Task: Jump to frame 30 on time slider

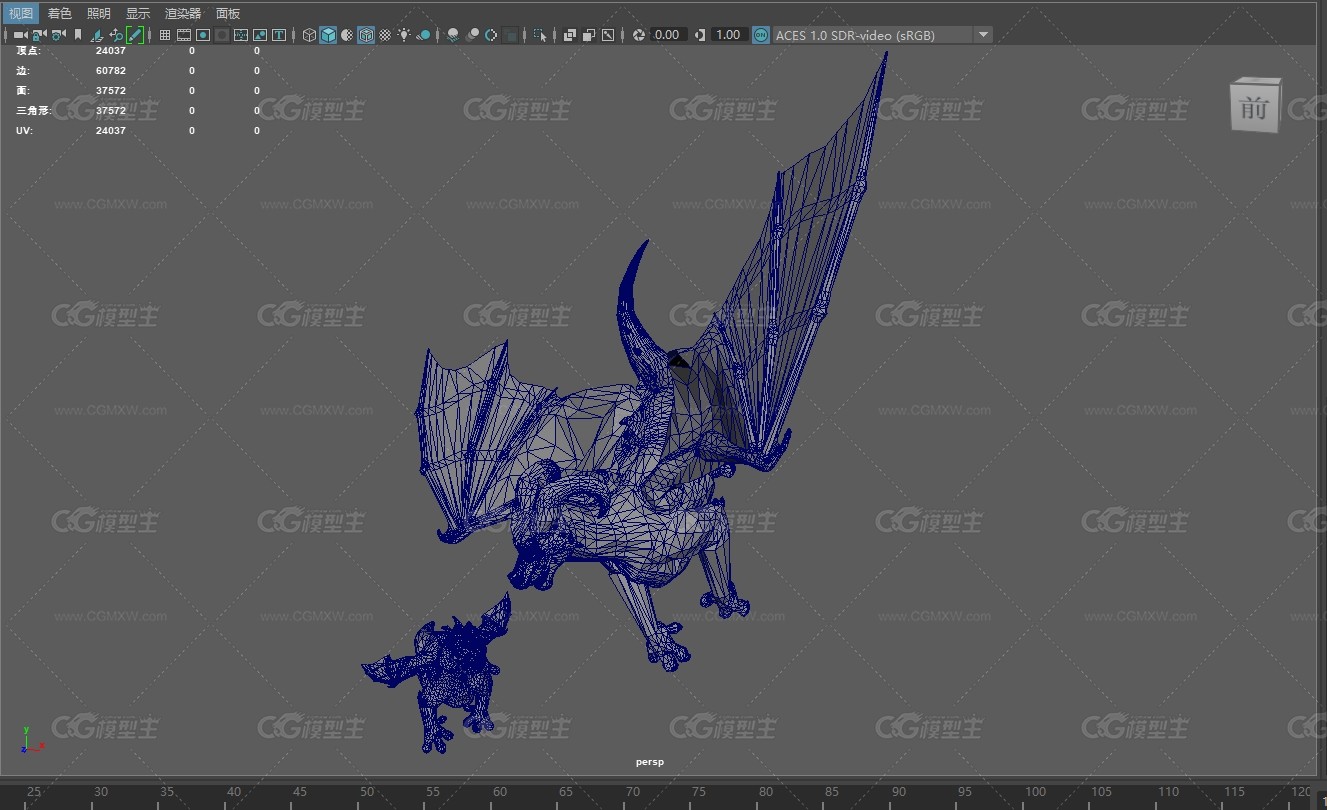Action: (x=100, y=794)
